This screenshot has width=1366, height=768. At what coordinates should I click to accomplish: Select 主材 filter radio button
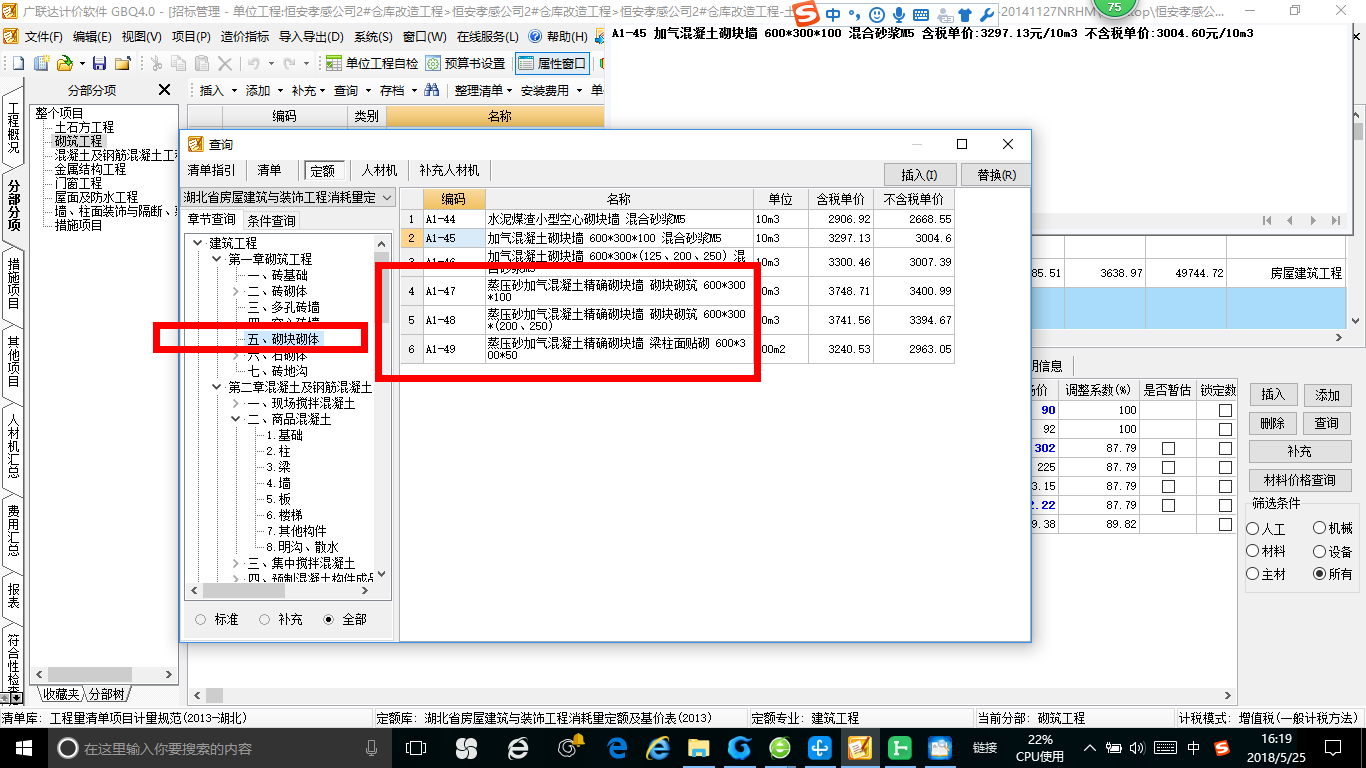coord(1253,574)
